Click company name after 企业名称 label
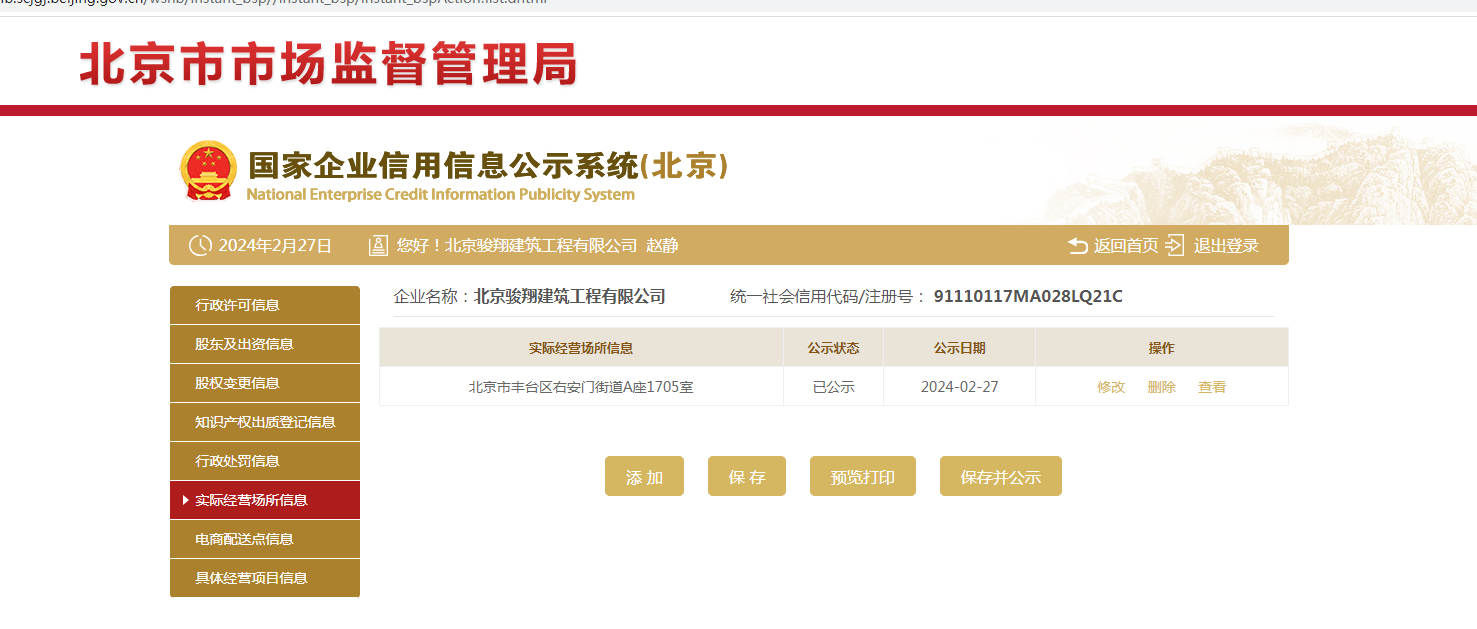Image resolution: width=1477 pixels, height=629 pixels. tap(569, 296)
